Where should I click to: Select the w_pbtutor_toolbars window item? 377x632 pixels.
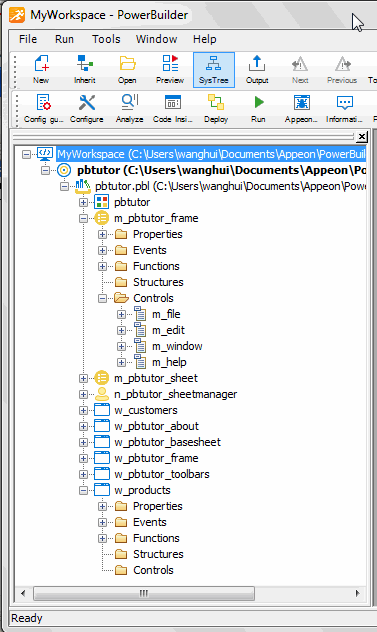tap(162, 474)
